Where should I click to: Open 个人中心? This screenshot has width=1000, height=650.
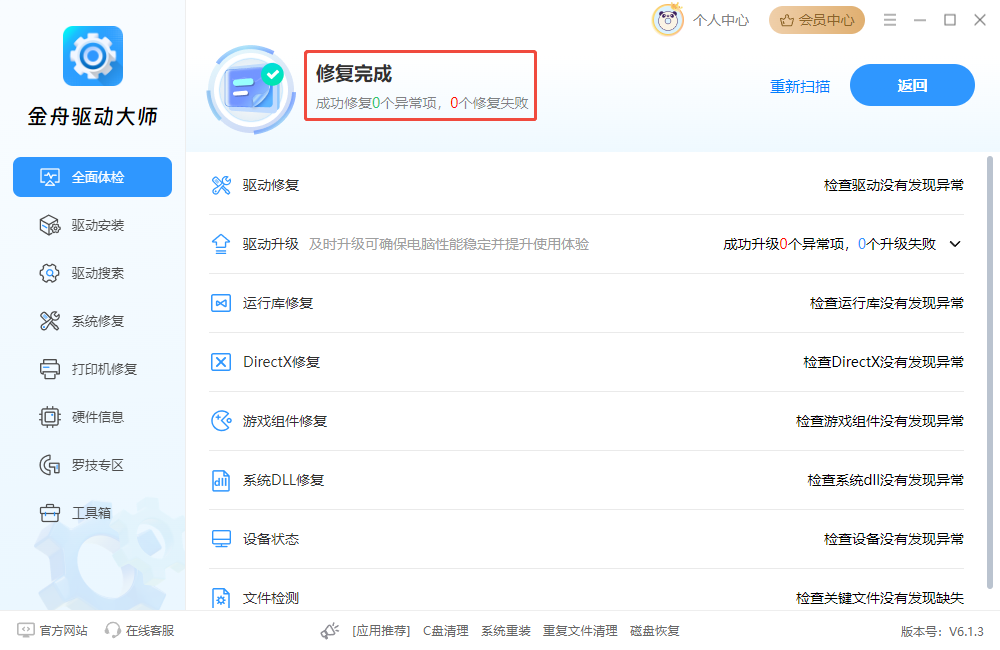click(721, 20)
